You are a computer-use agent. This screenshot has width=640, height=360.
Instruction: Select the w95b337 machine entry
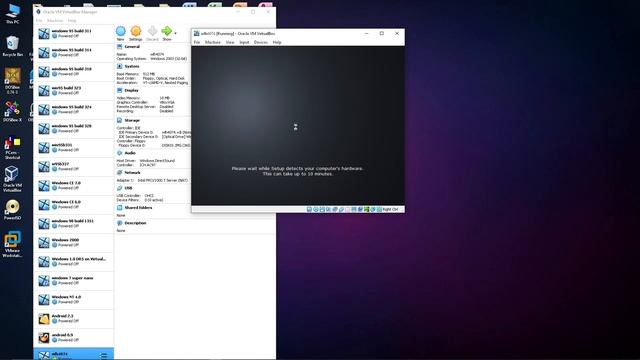[x=73, y=167]
